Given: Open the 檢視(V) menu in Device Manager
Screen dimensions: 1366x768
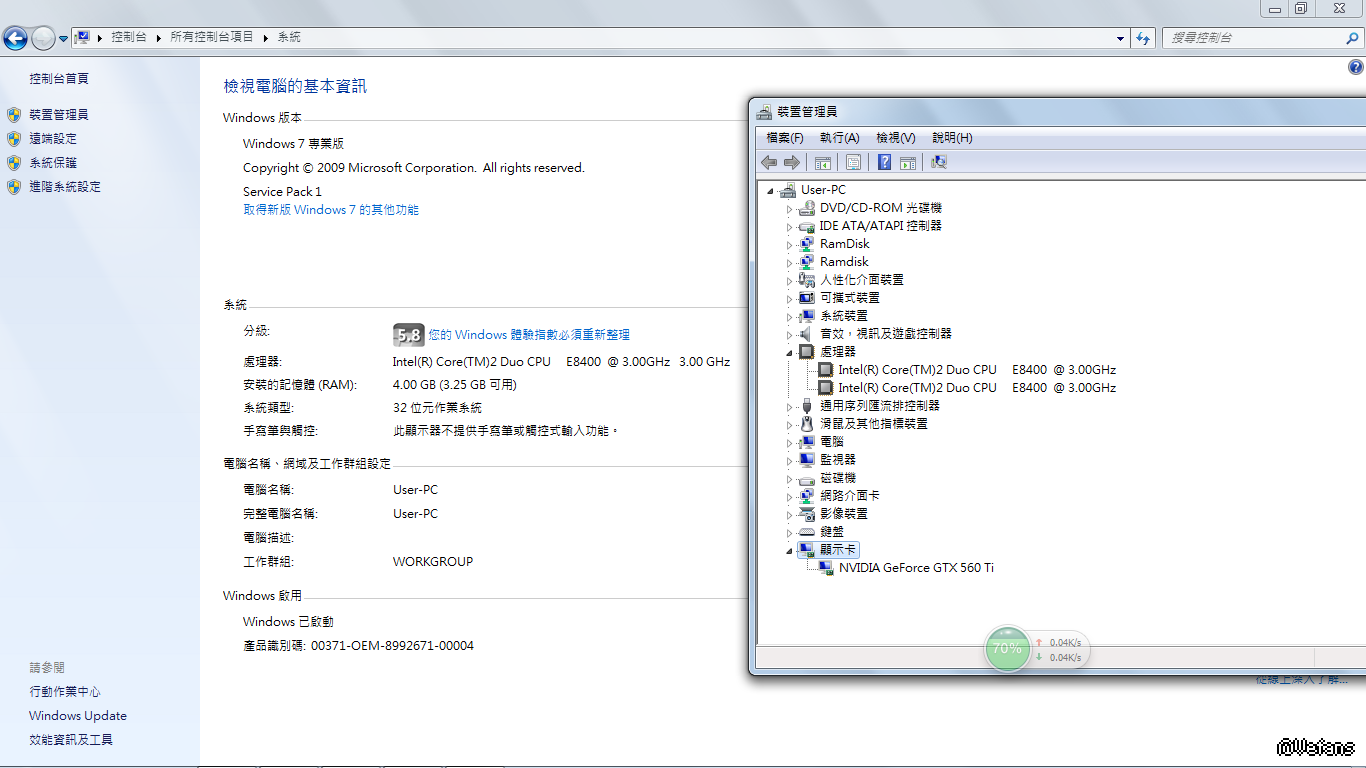Looking at the screenshot, I should 895,138.
